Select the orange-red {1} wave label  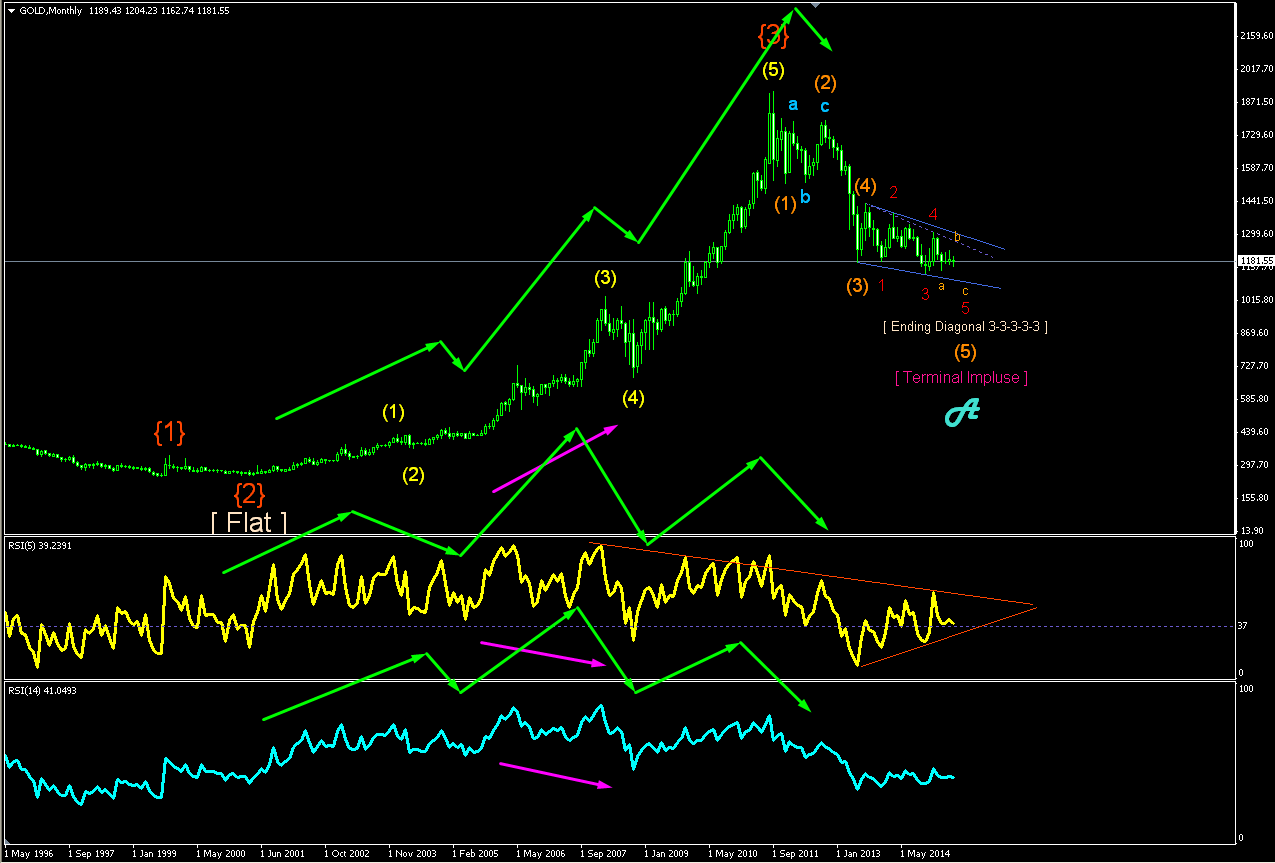coord(169,432)
